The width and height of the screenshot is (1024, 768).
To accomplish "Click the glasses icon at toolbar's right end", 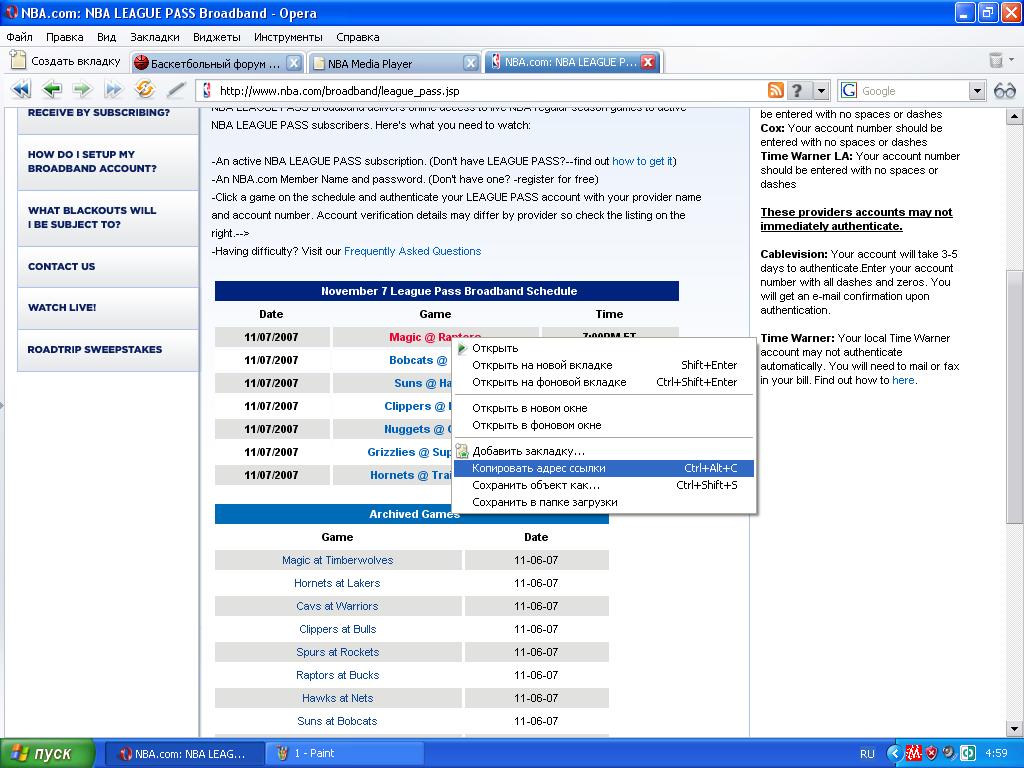I will click(x=1004, y=91).
